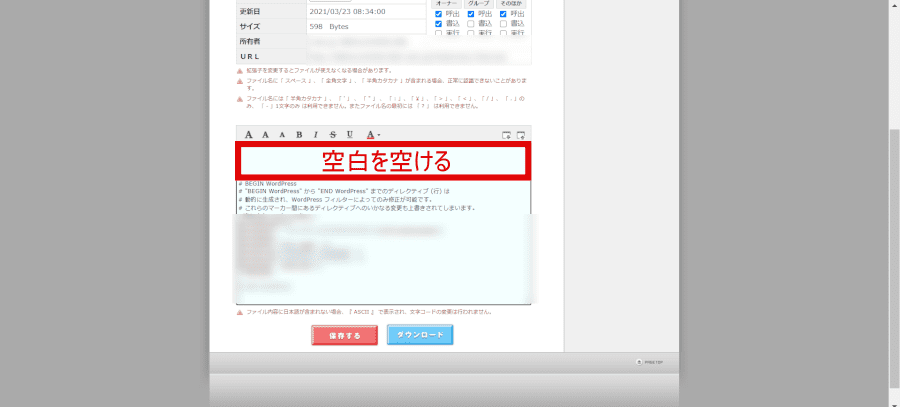Toggle bold text formatting
This screenshot has height=407, width=900.
(x=298, y=134)
